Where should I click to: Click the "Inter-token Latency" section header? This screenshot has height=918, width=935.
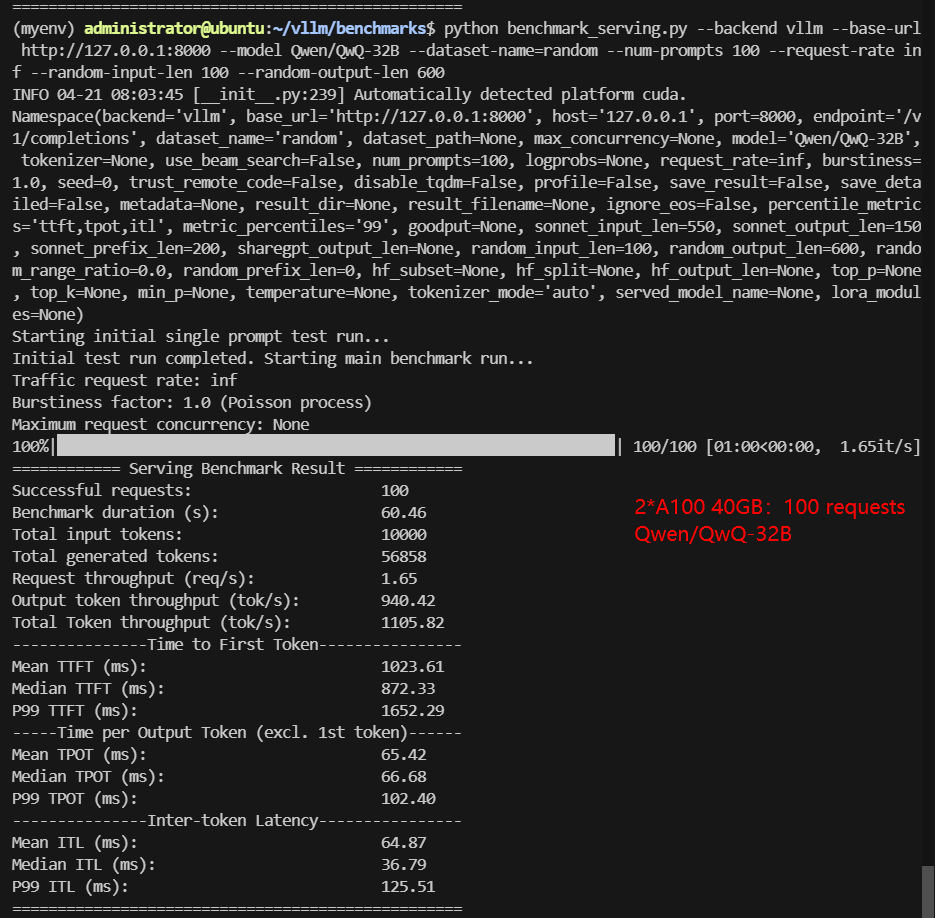233,821
